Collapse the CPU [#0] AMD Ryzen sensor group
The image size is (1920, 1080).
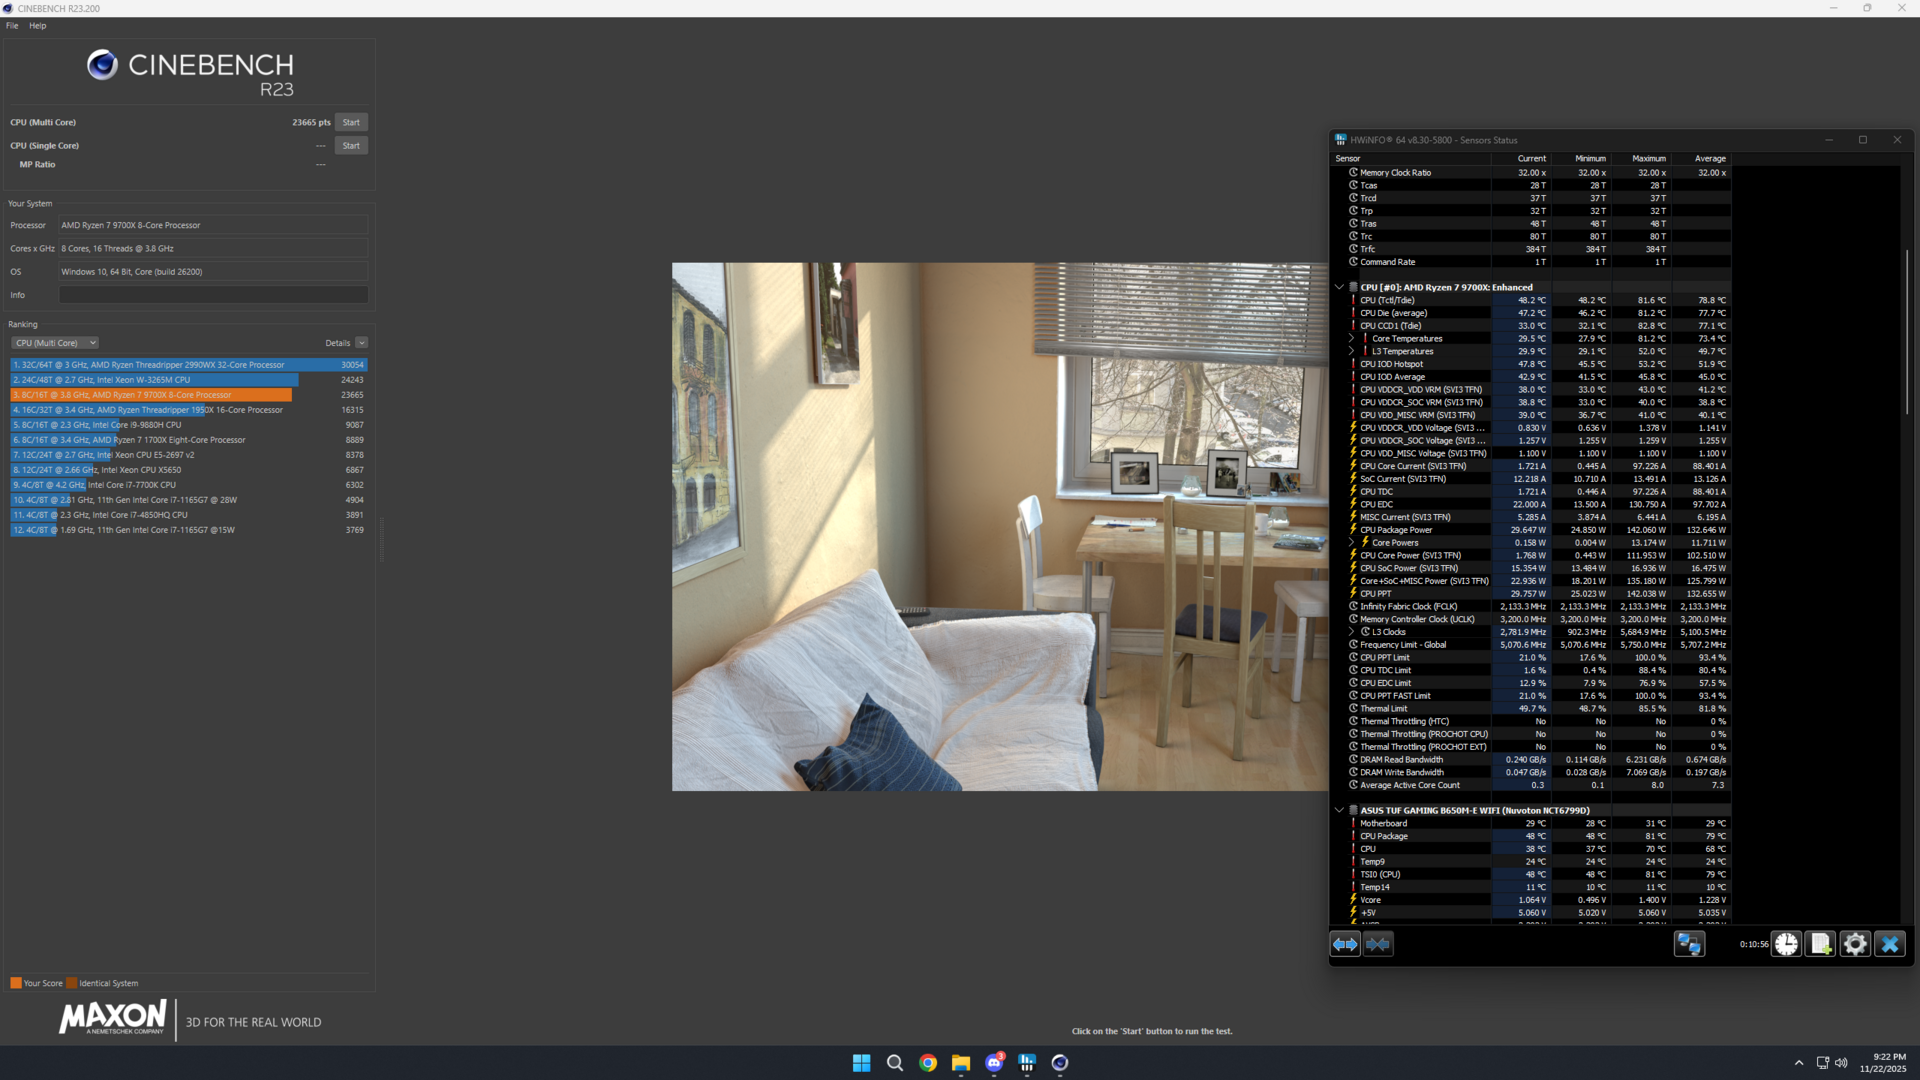pyautogui.click(x=1339, y=287)
